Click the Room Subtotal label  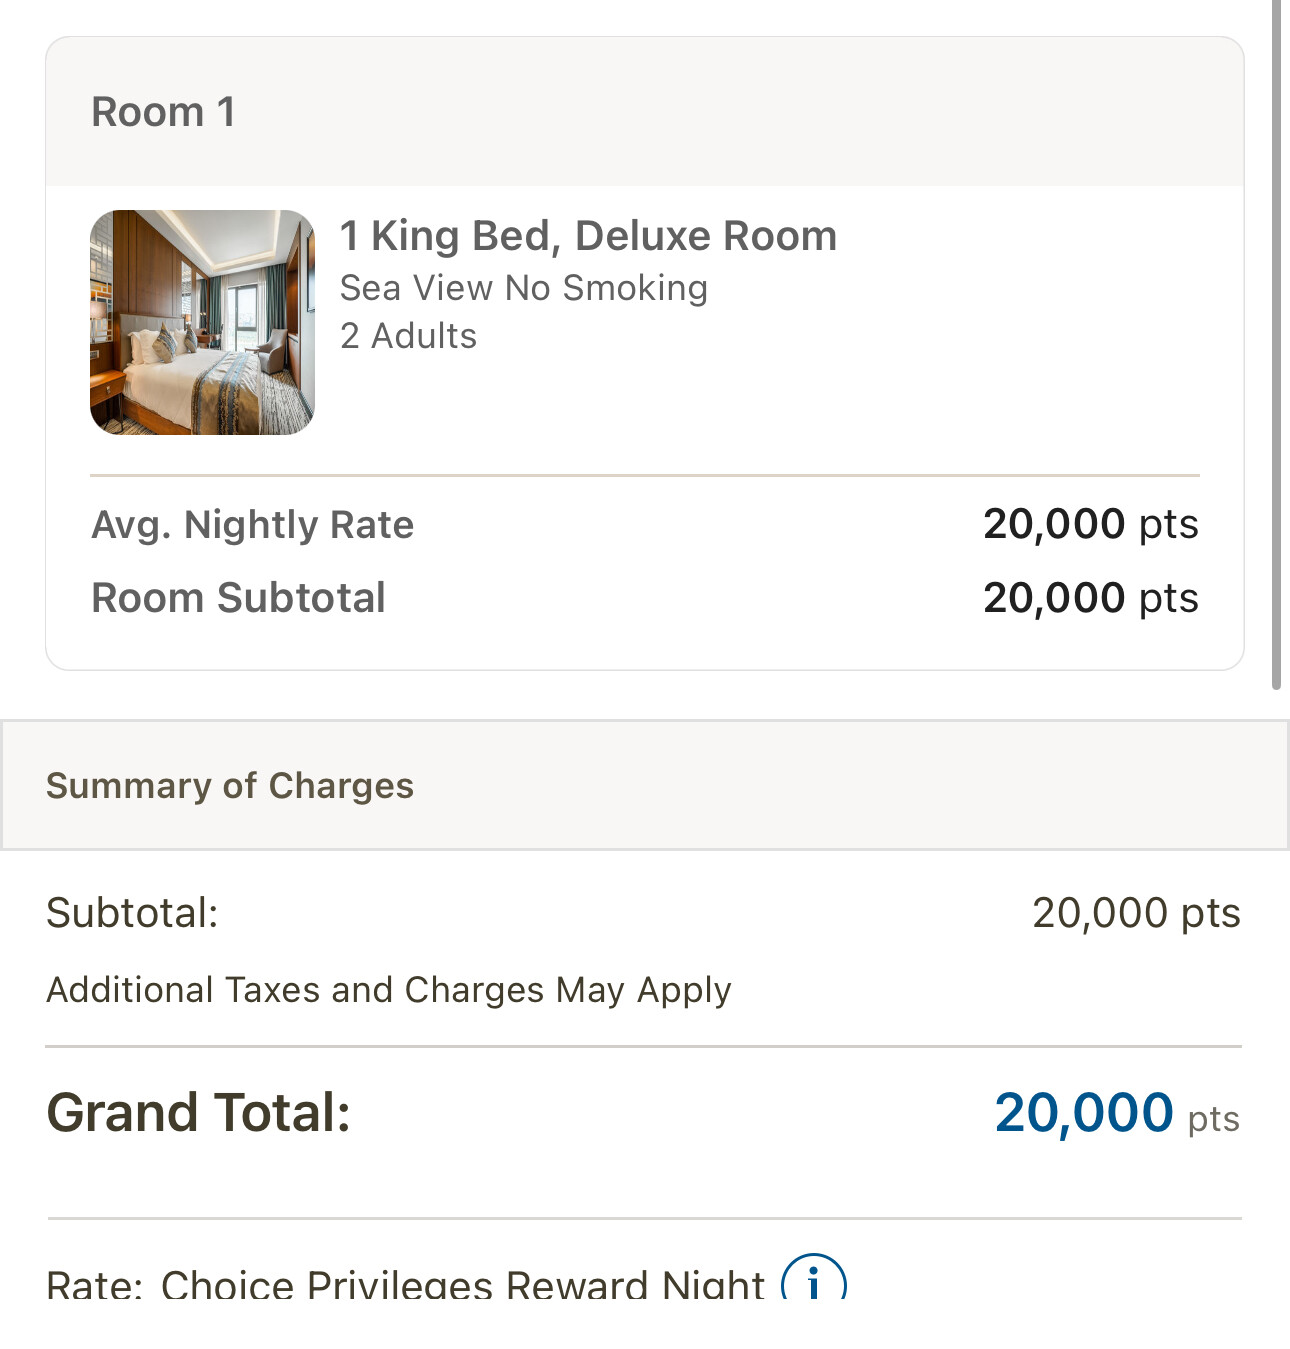click(x=238, y=598)
